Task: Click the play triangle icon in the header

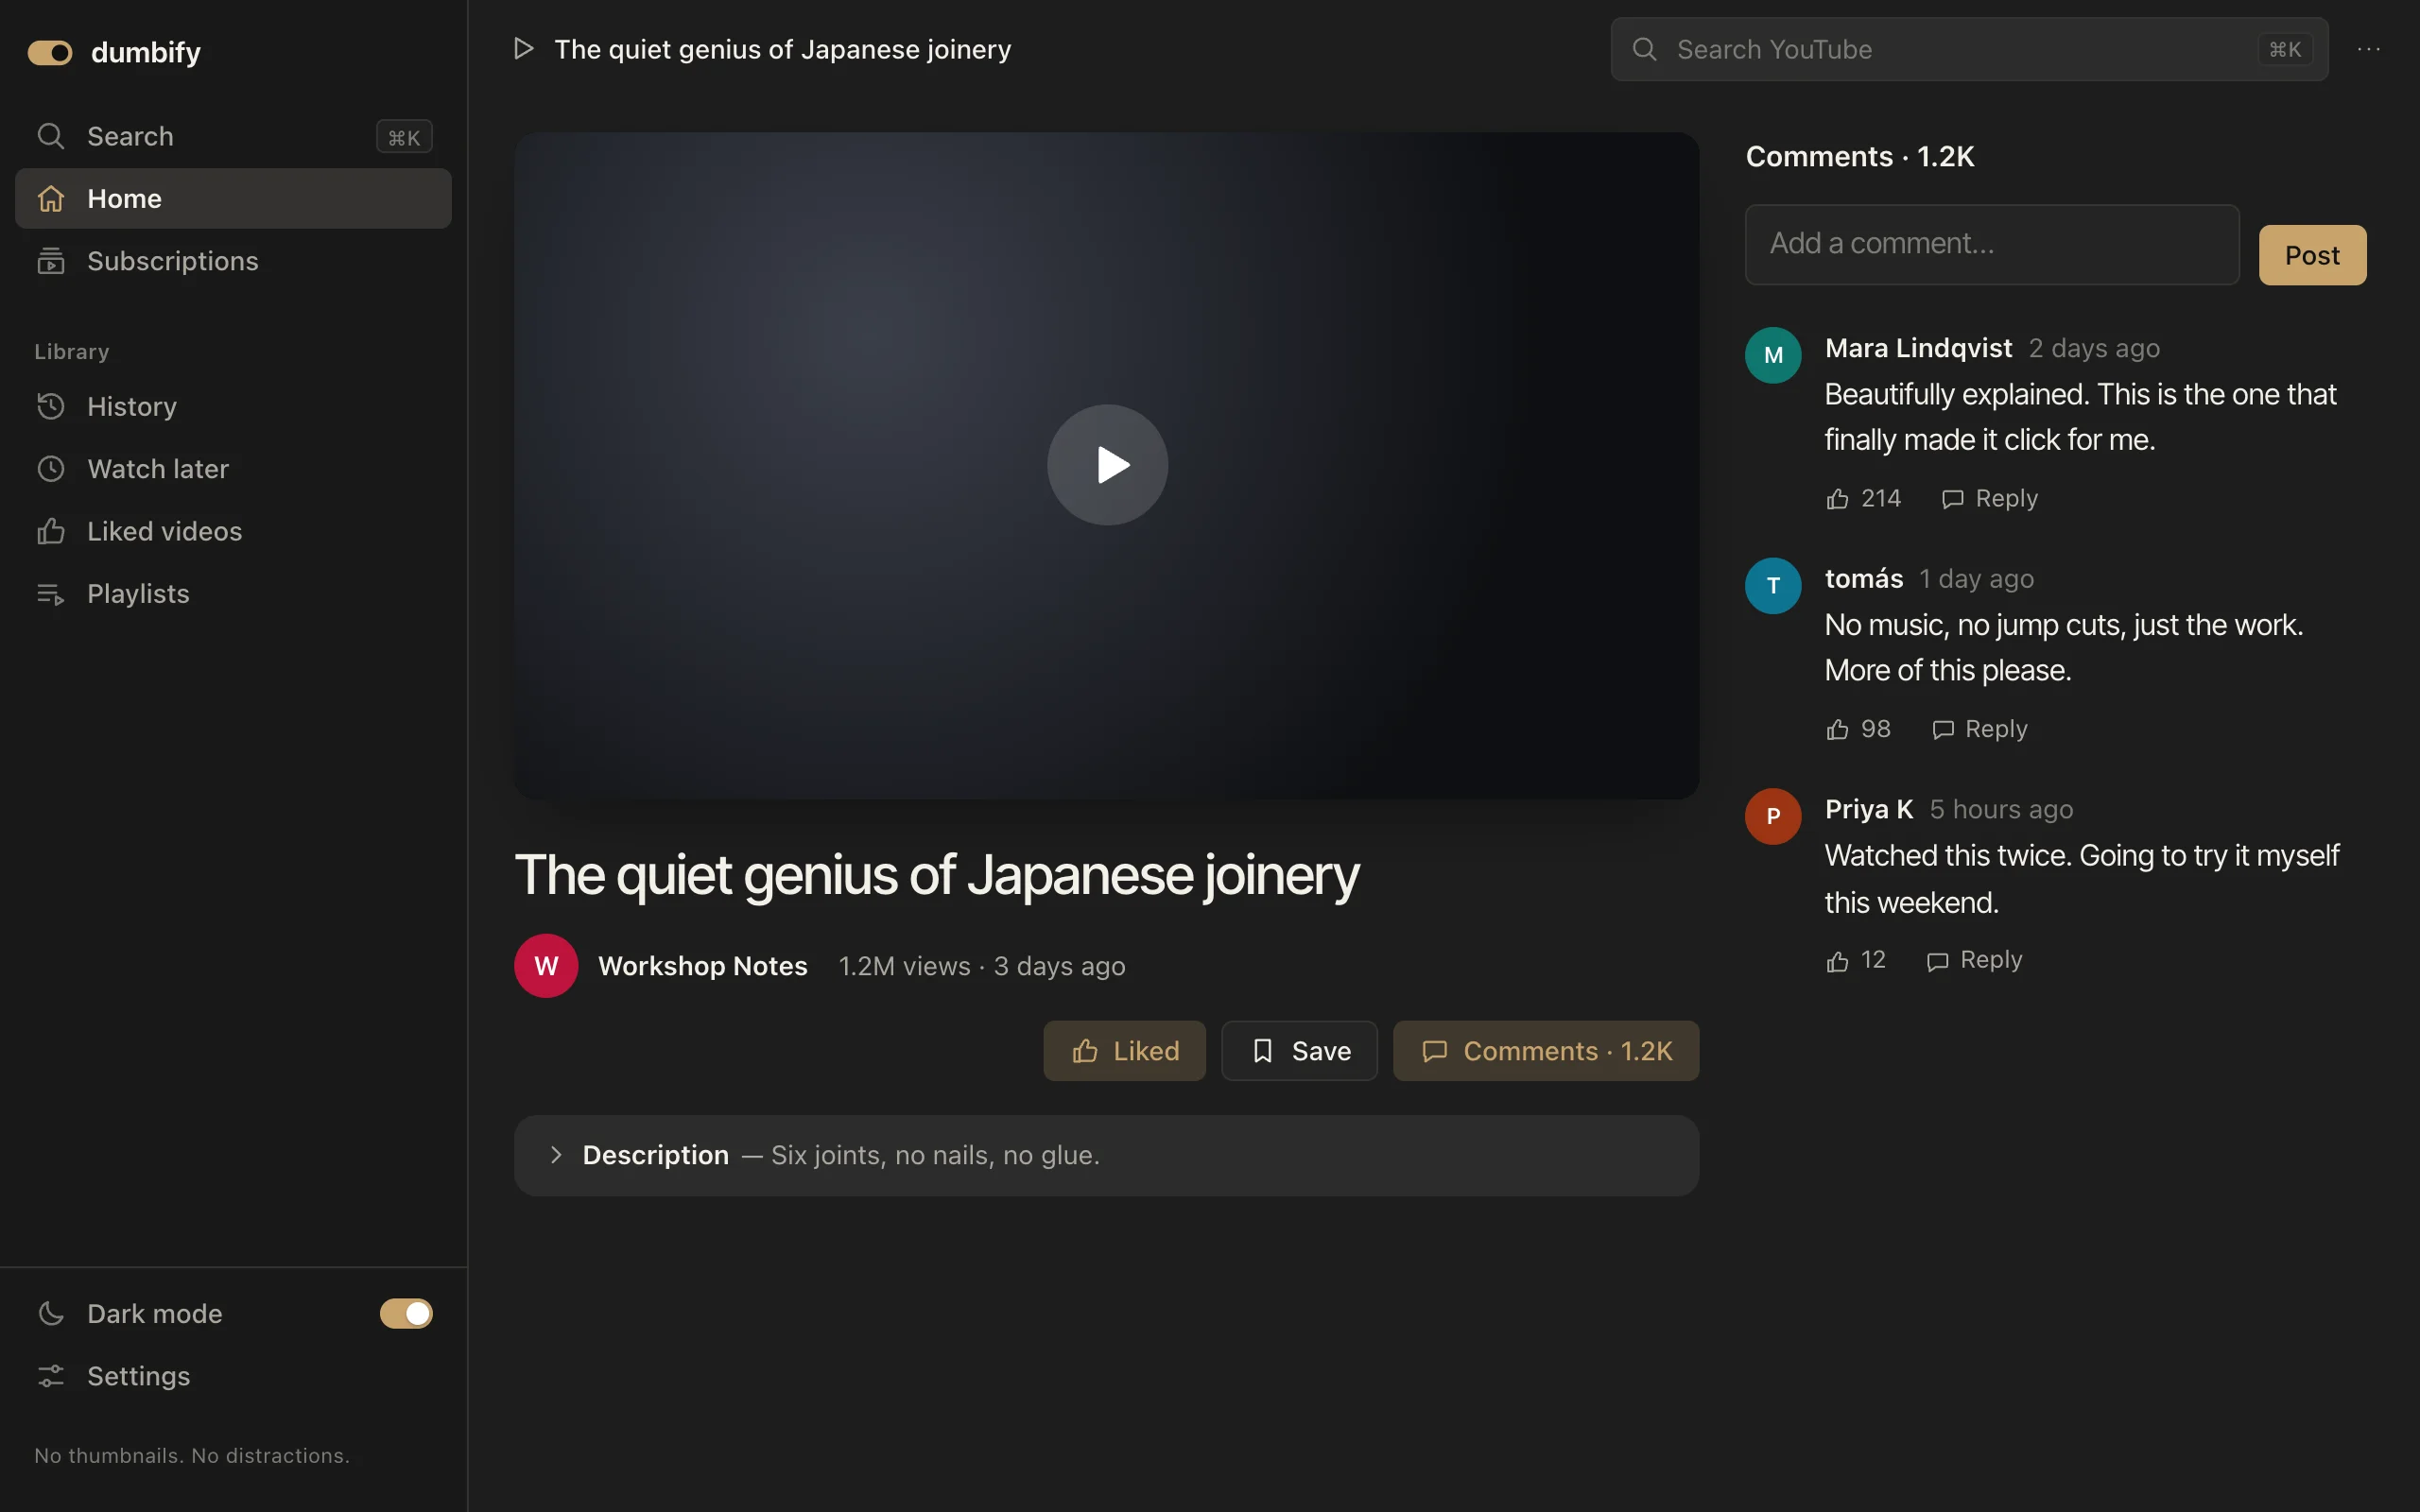Action: click(523, 49)
